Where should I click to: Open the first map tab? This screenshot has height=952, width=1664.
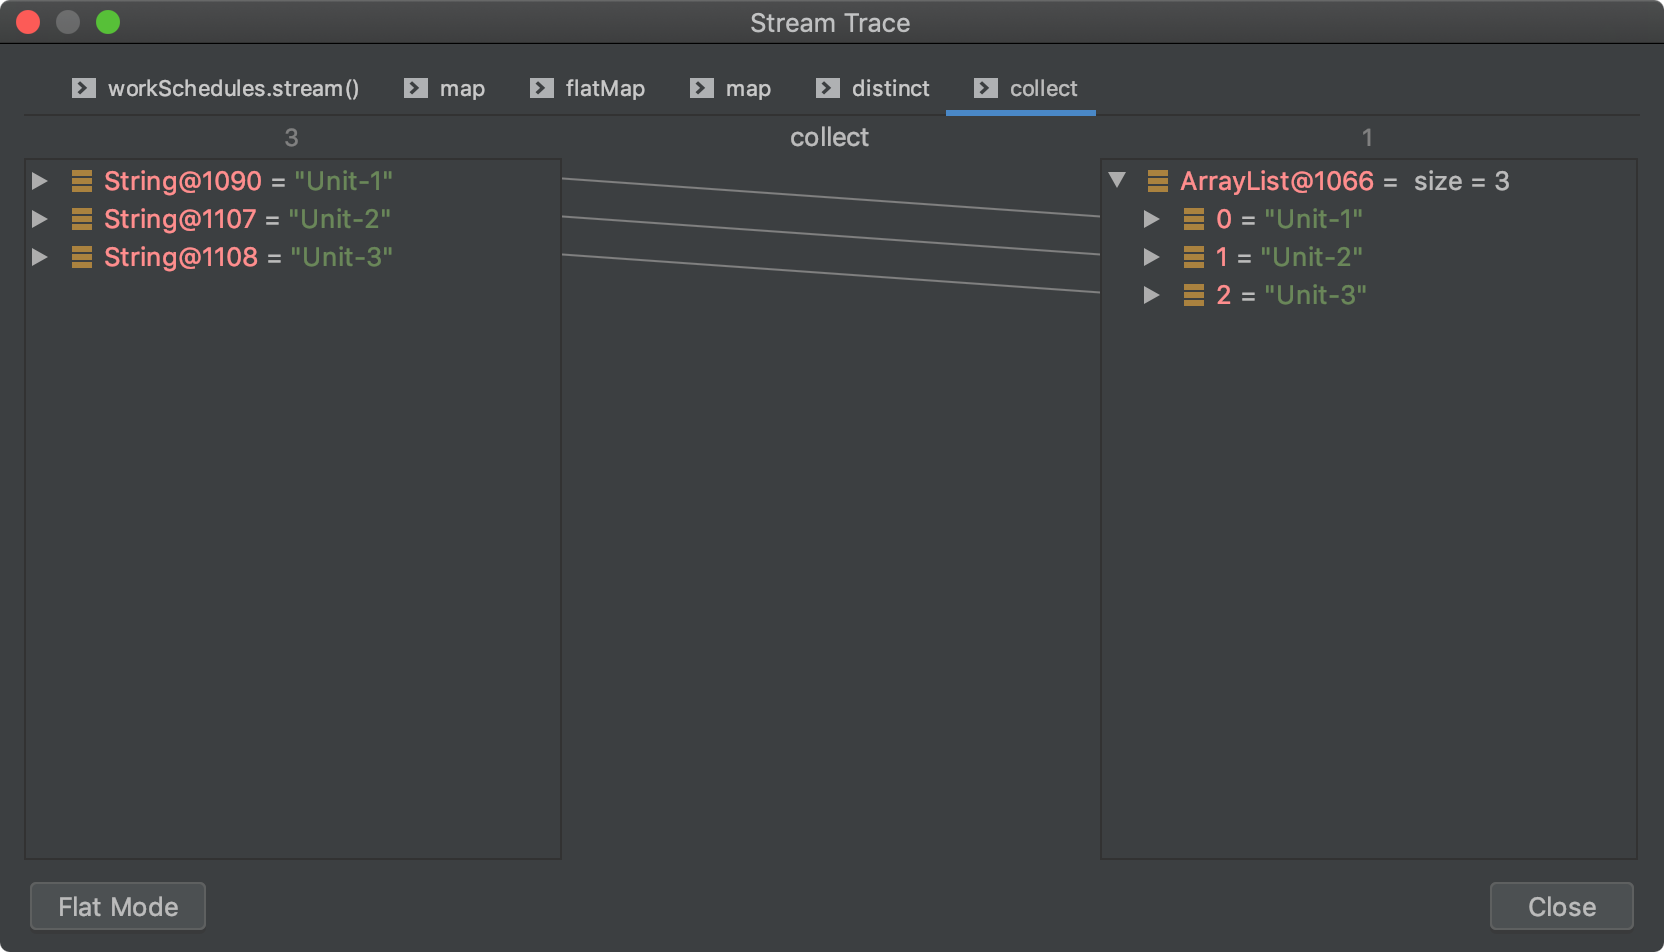tap(445, 88)
